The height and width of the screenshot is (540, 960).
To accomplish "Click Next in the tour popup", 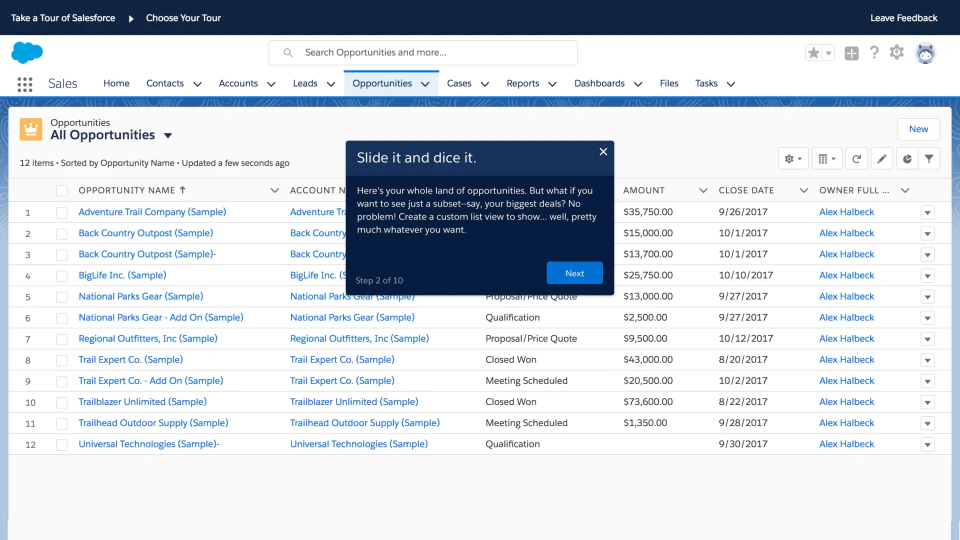I will [x=574, y=273].
